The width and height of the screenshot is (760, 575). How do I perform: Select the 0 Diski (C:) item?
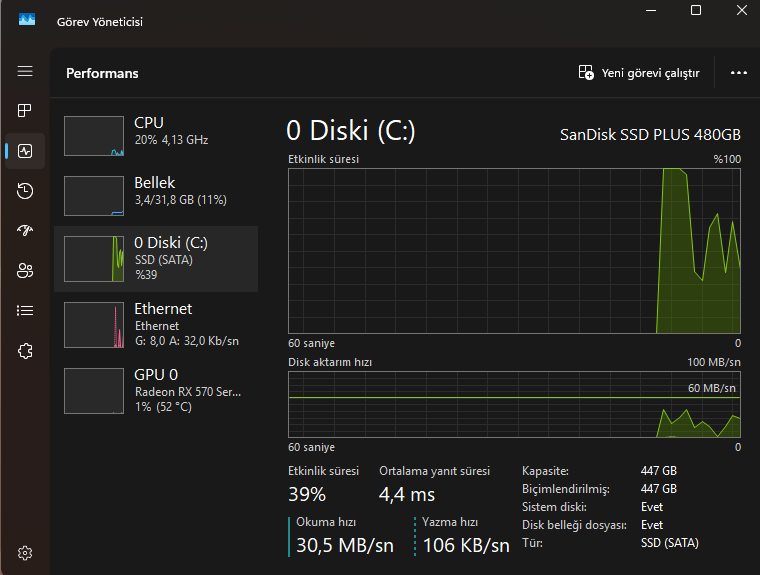[156, 259]
